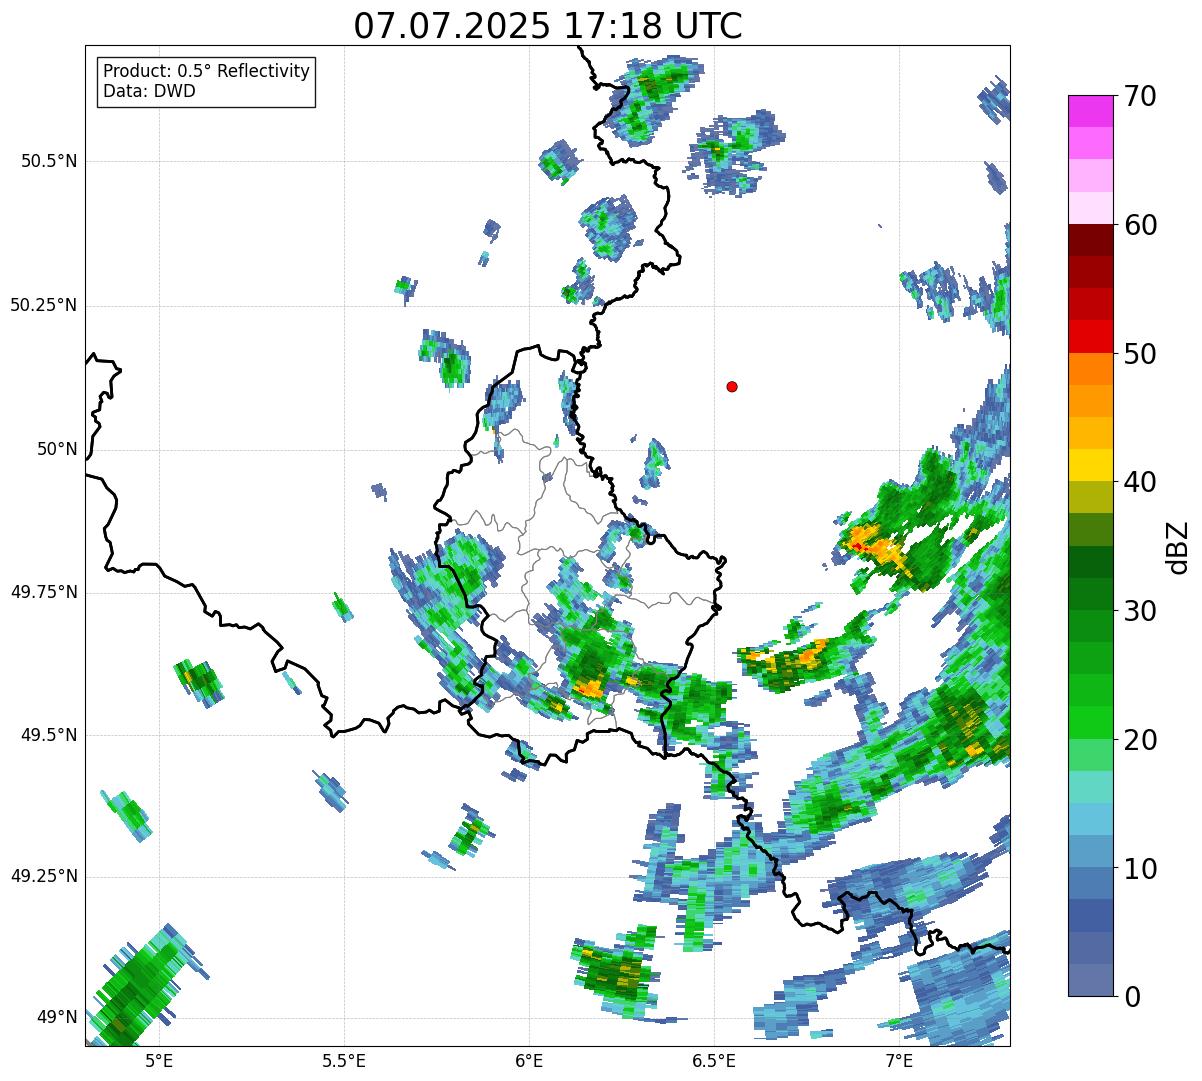Viewport: 1202px width, 1081px height.
Task: Click the red station marker dot
Action: coord(732,386)
